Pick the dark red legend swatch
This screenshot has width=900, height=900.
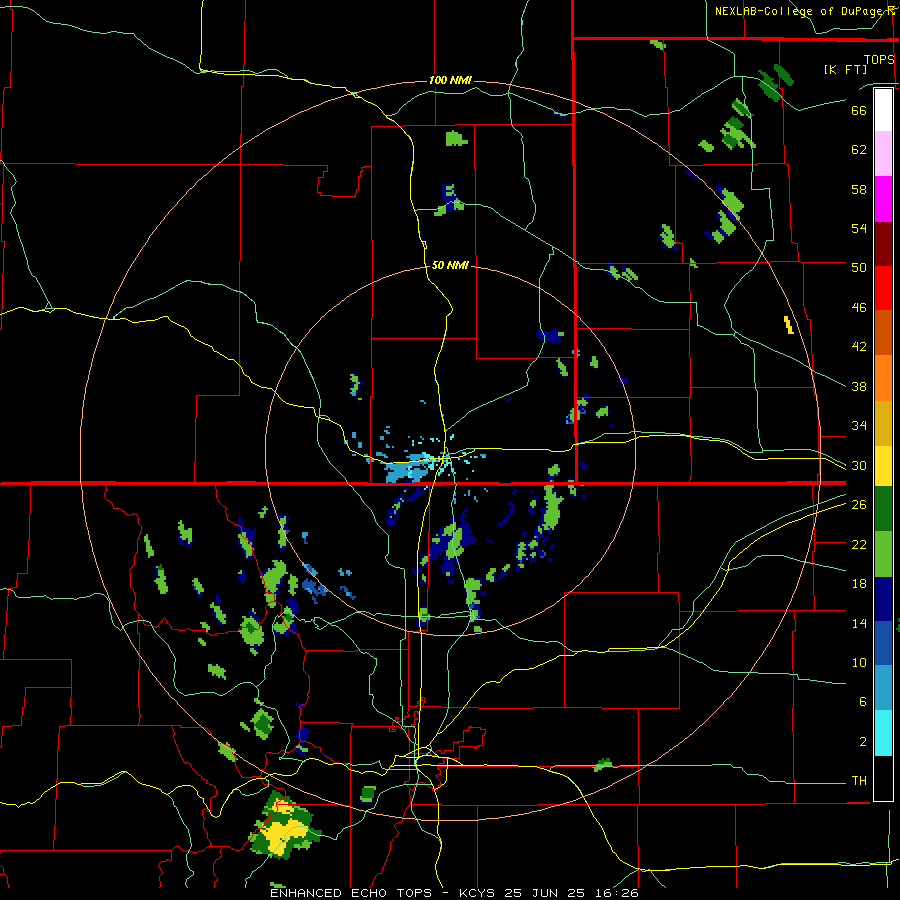(x=883, y=244)
